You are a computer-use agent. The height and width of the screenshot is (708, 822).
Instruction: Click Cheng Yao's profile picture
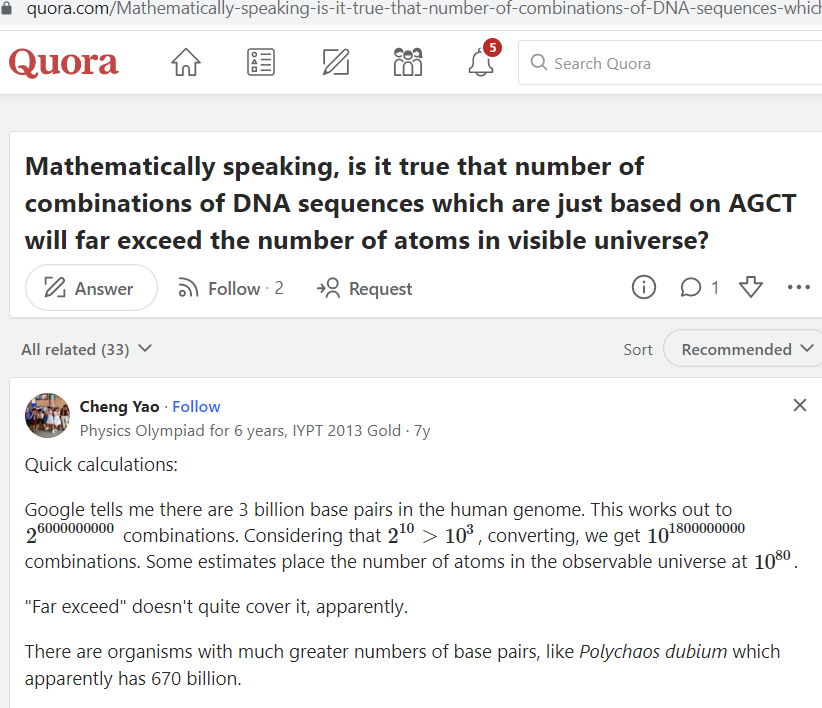(47, 417)
